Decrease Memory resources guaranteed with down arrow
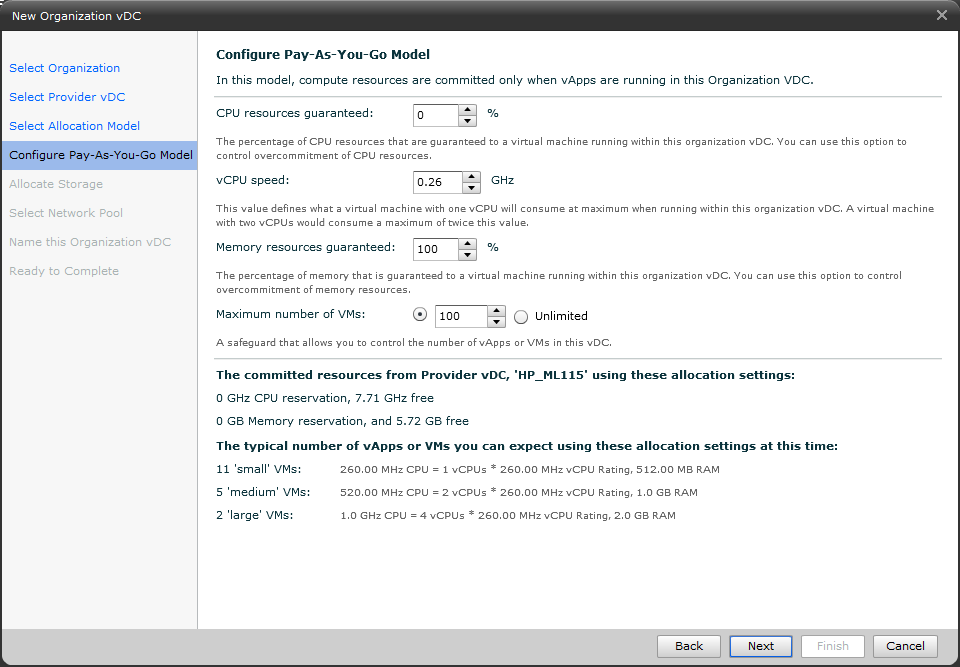Screen dimensions: 960x667 pos(467,254)
